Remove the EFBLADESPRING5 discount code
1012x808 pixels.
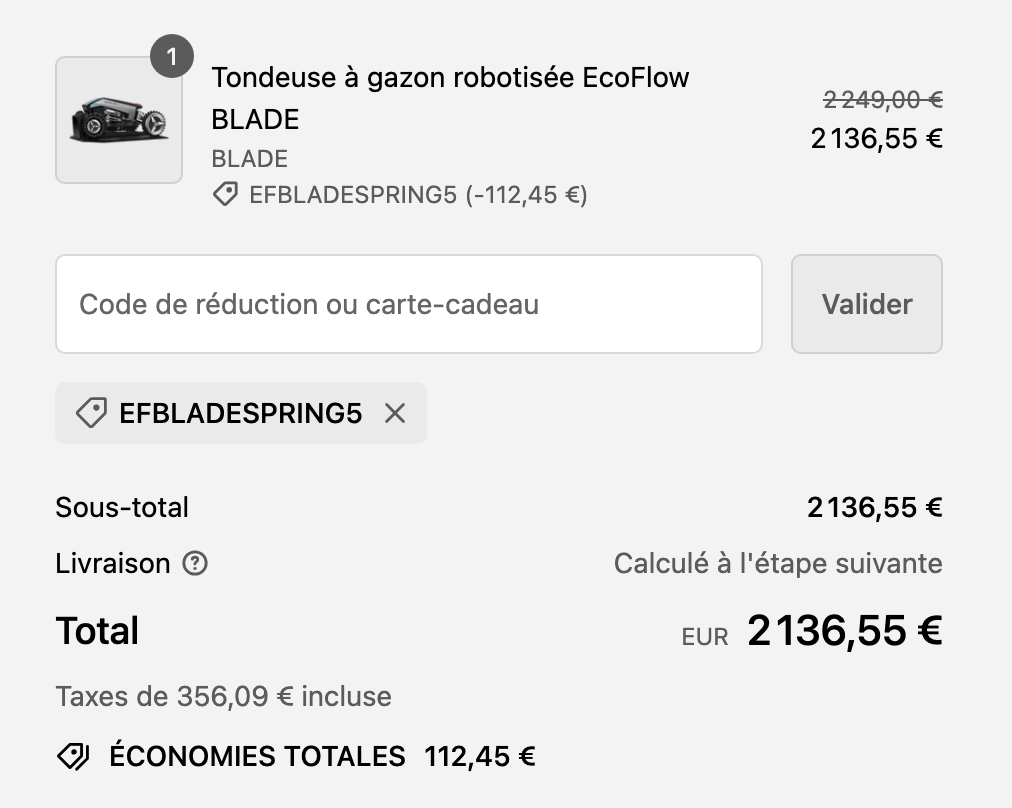395,413
